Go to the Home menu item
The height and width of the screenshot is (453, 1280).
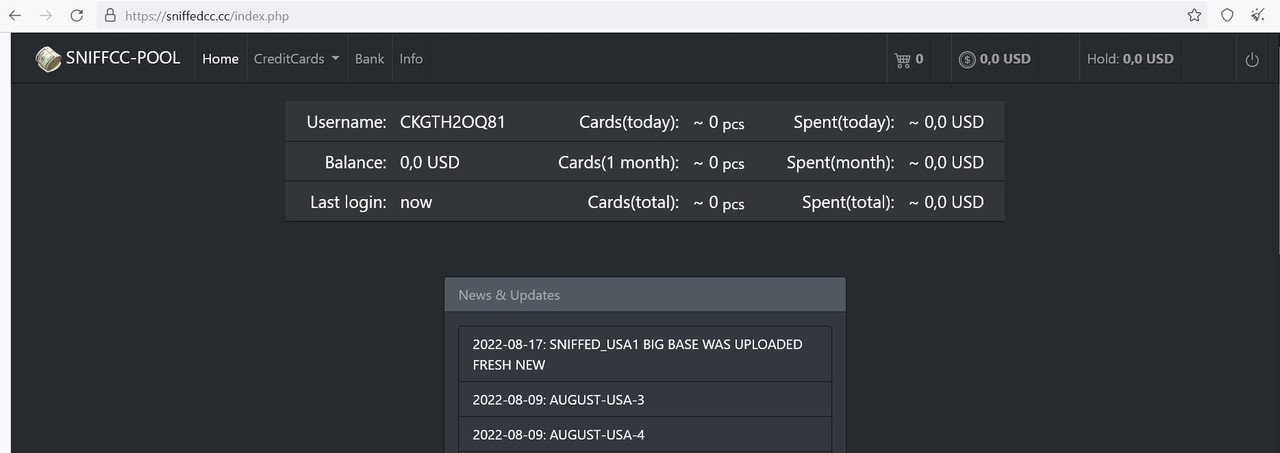point(220,59)
